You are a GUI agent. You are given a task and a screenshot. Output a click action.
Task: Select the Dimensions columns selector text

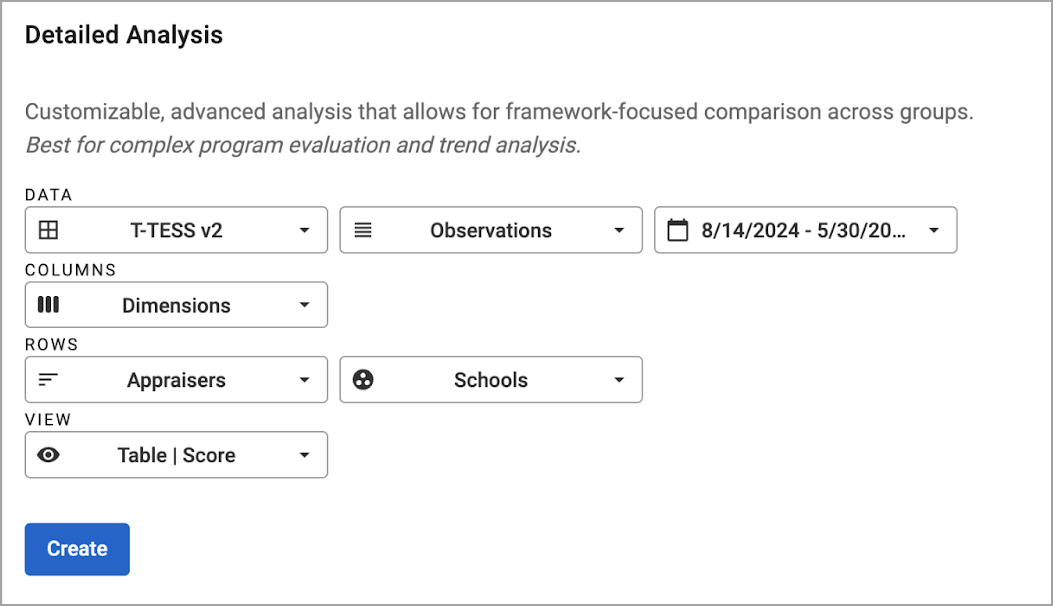[177, 306]
